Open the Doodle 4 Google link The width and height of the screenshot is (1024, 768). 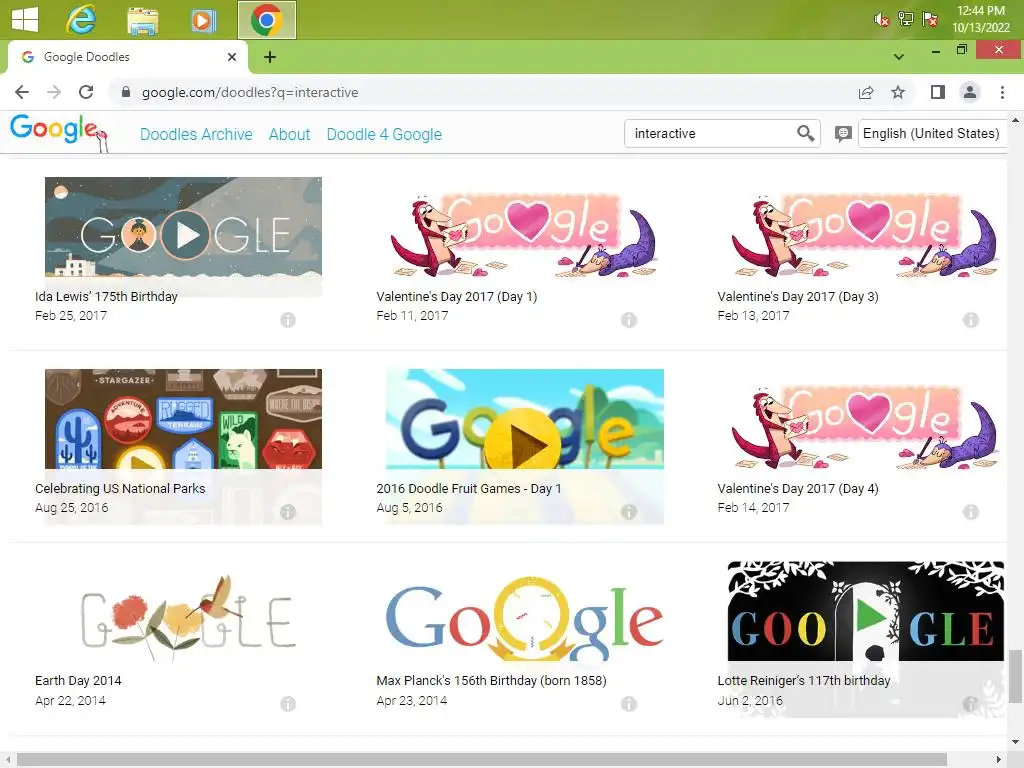pyautogui.click(x=384, y=134)
